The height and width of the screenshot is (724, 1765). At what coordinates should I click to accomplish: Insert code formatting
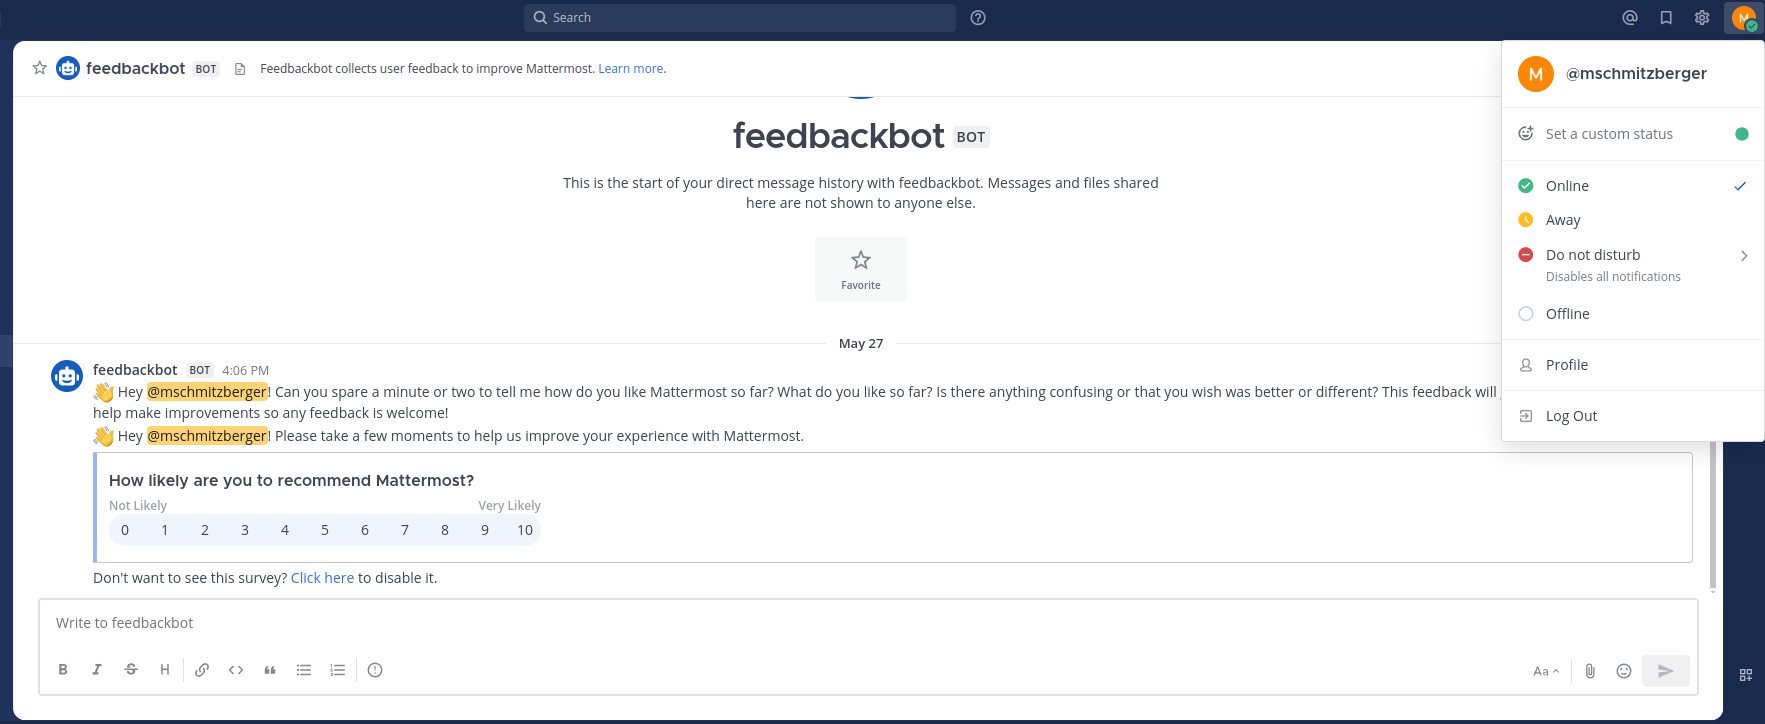[x=236, y=670]
